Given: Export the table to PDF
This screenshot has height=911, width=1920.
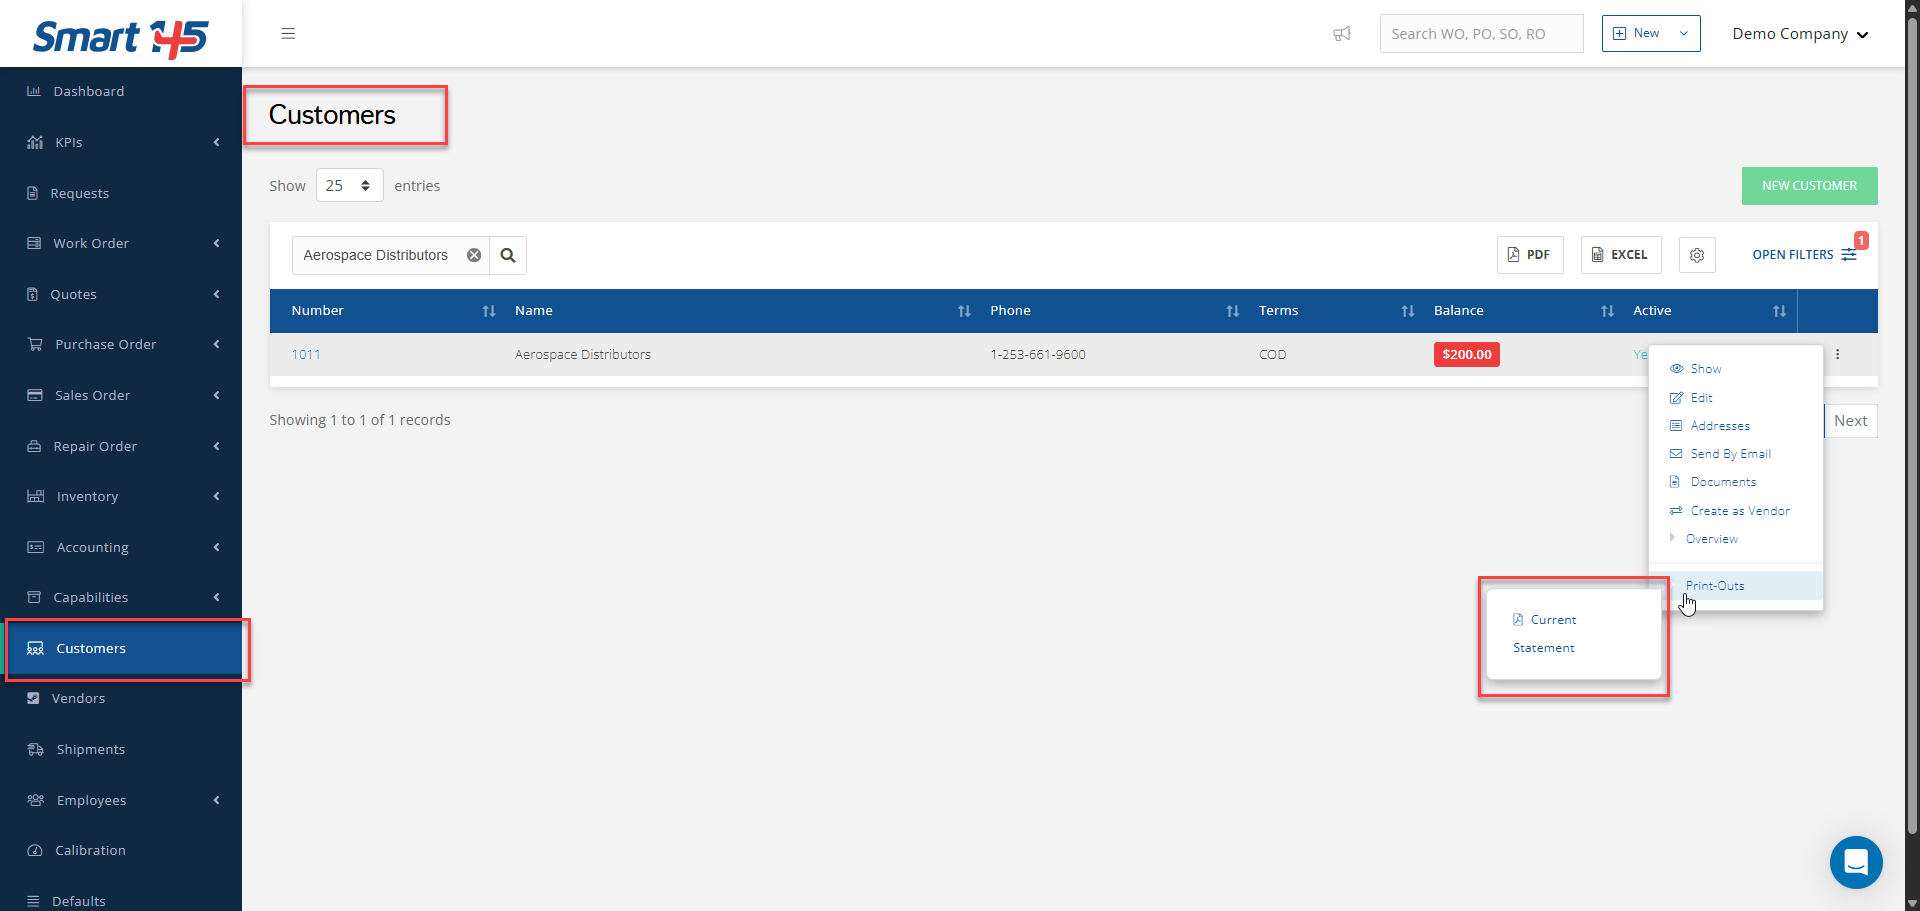Looking at the screenshot, I should pos(1529,255).
